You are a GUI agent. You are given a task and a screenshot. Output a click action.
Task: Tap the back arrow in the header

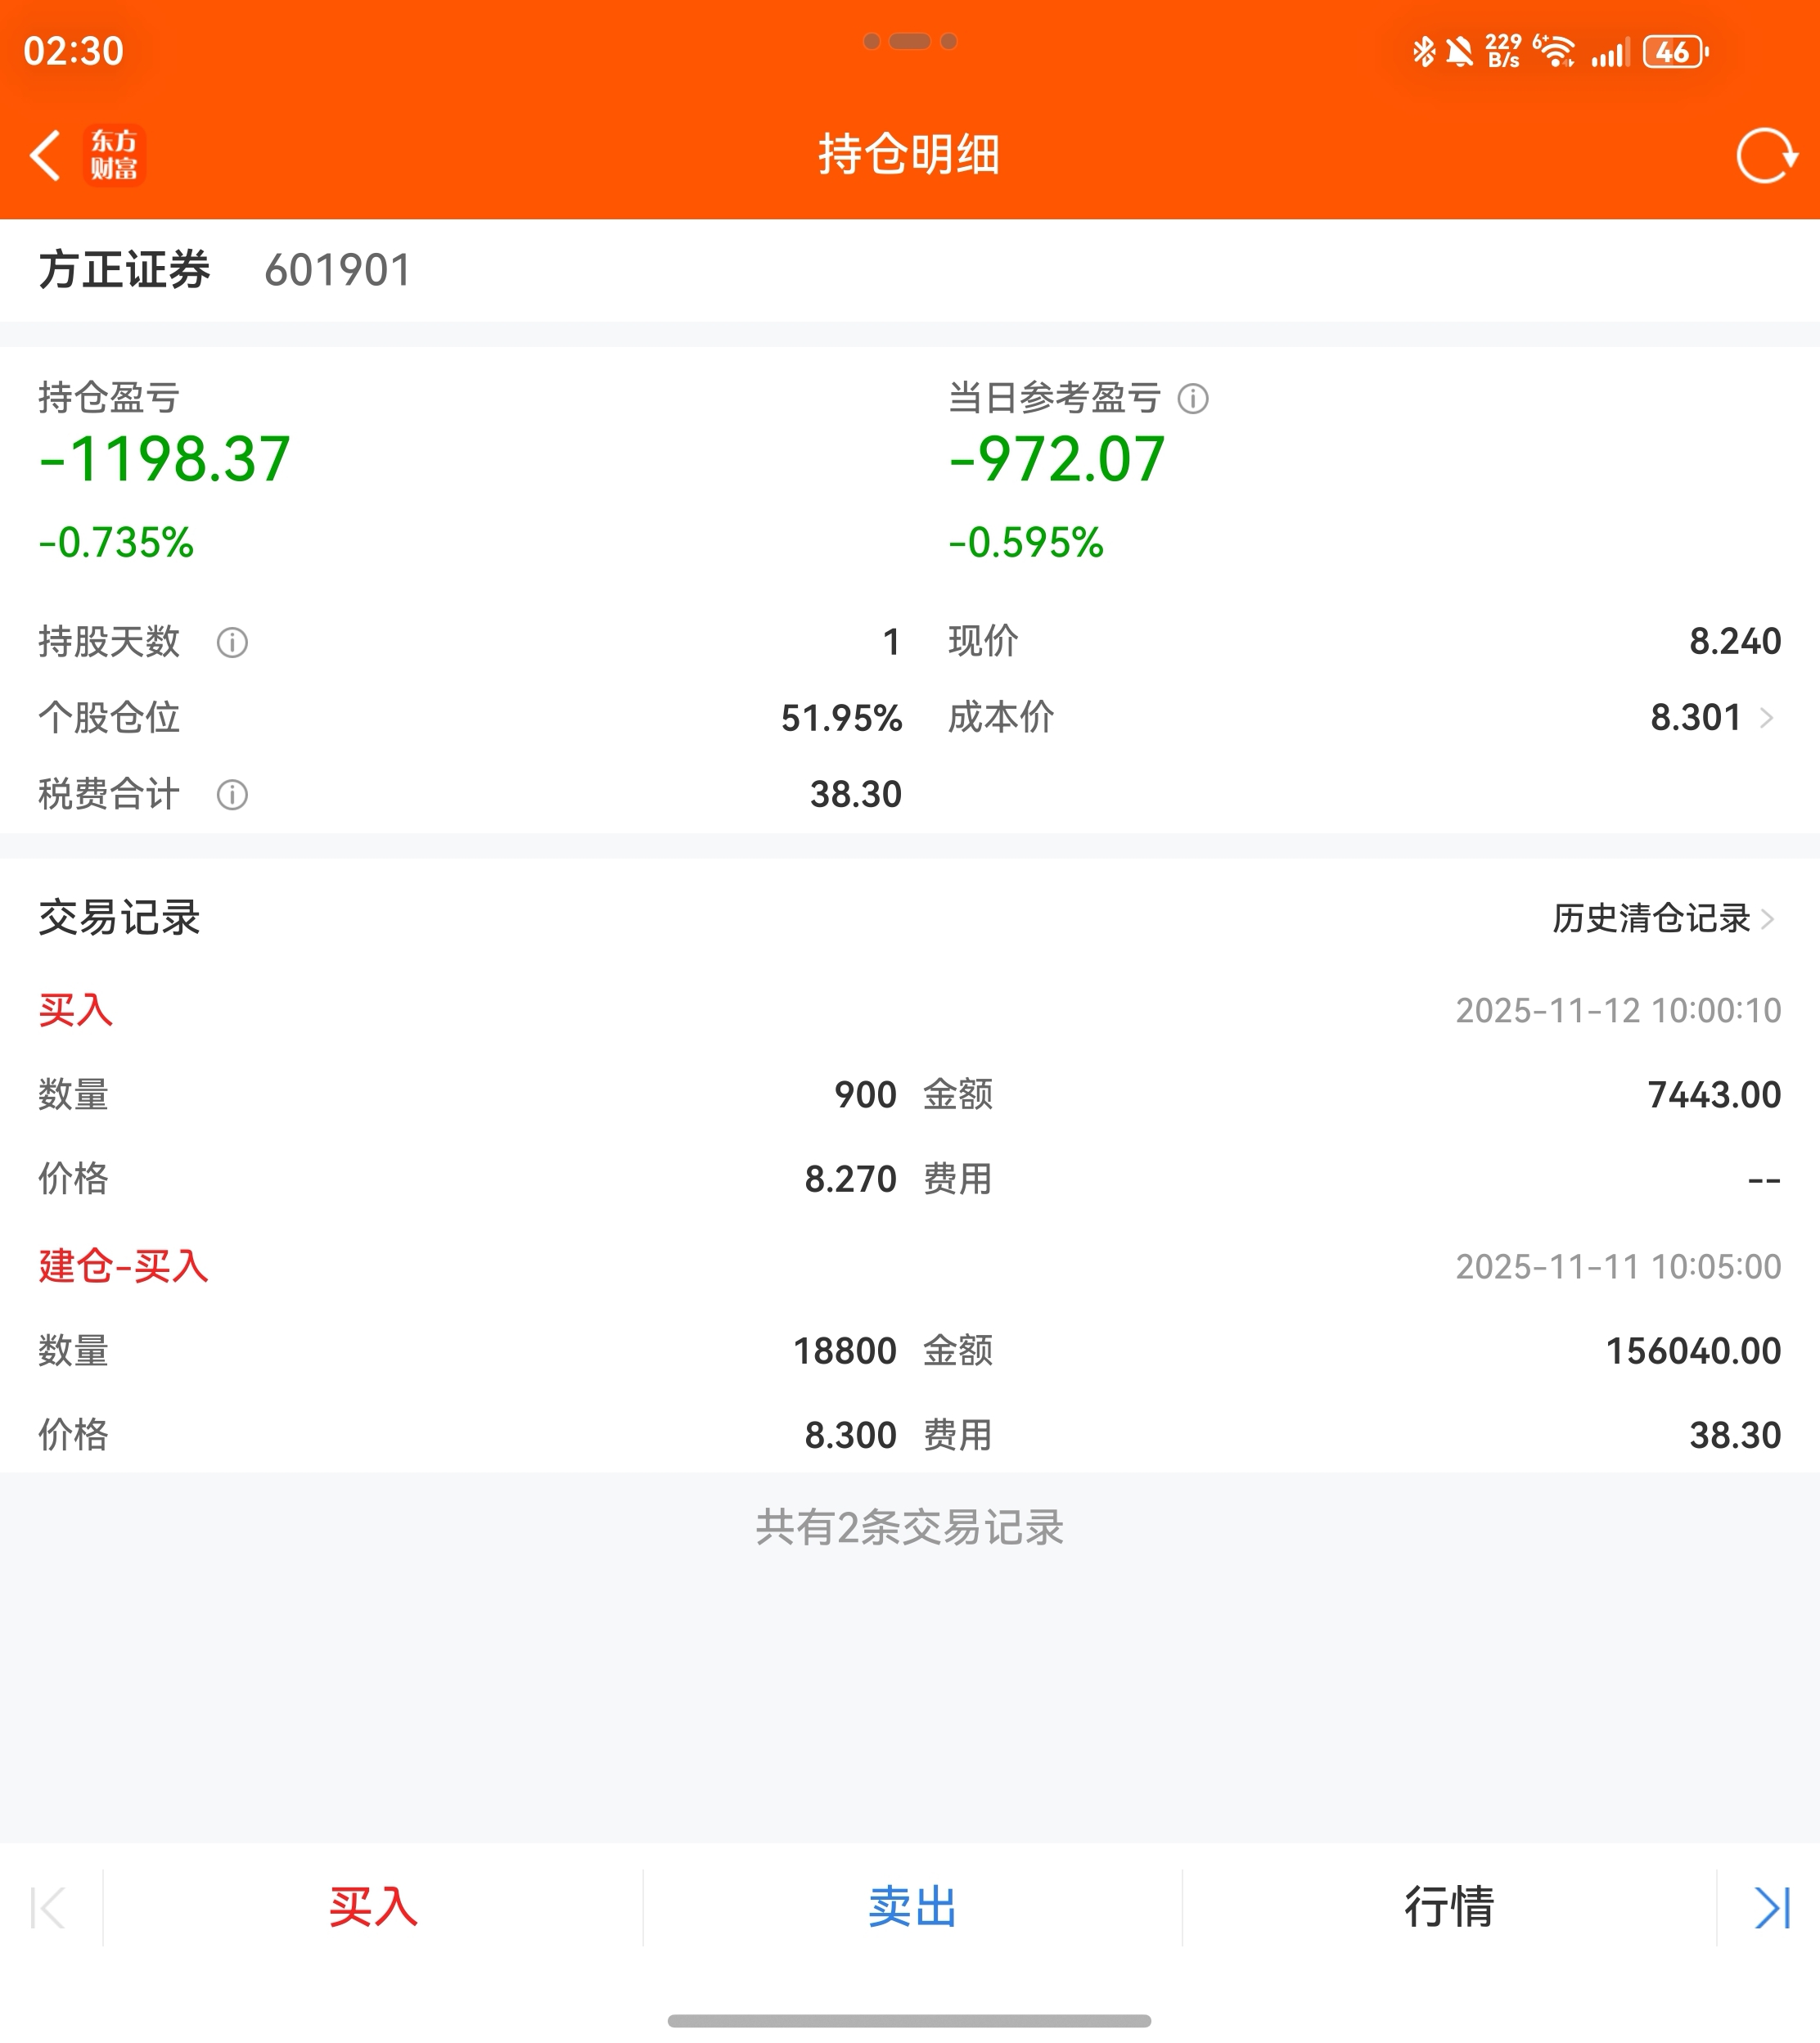46,156
